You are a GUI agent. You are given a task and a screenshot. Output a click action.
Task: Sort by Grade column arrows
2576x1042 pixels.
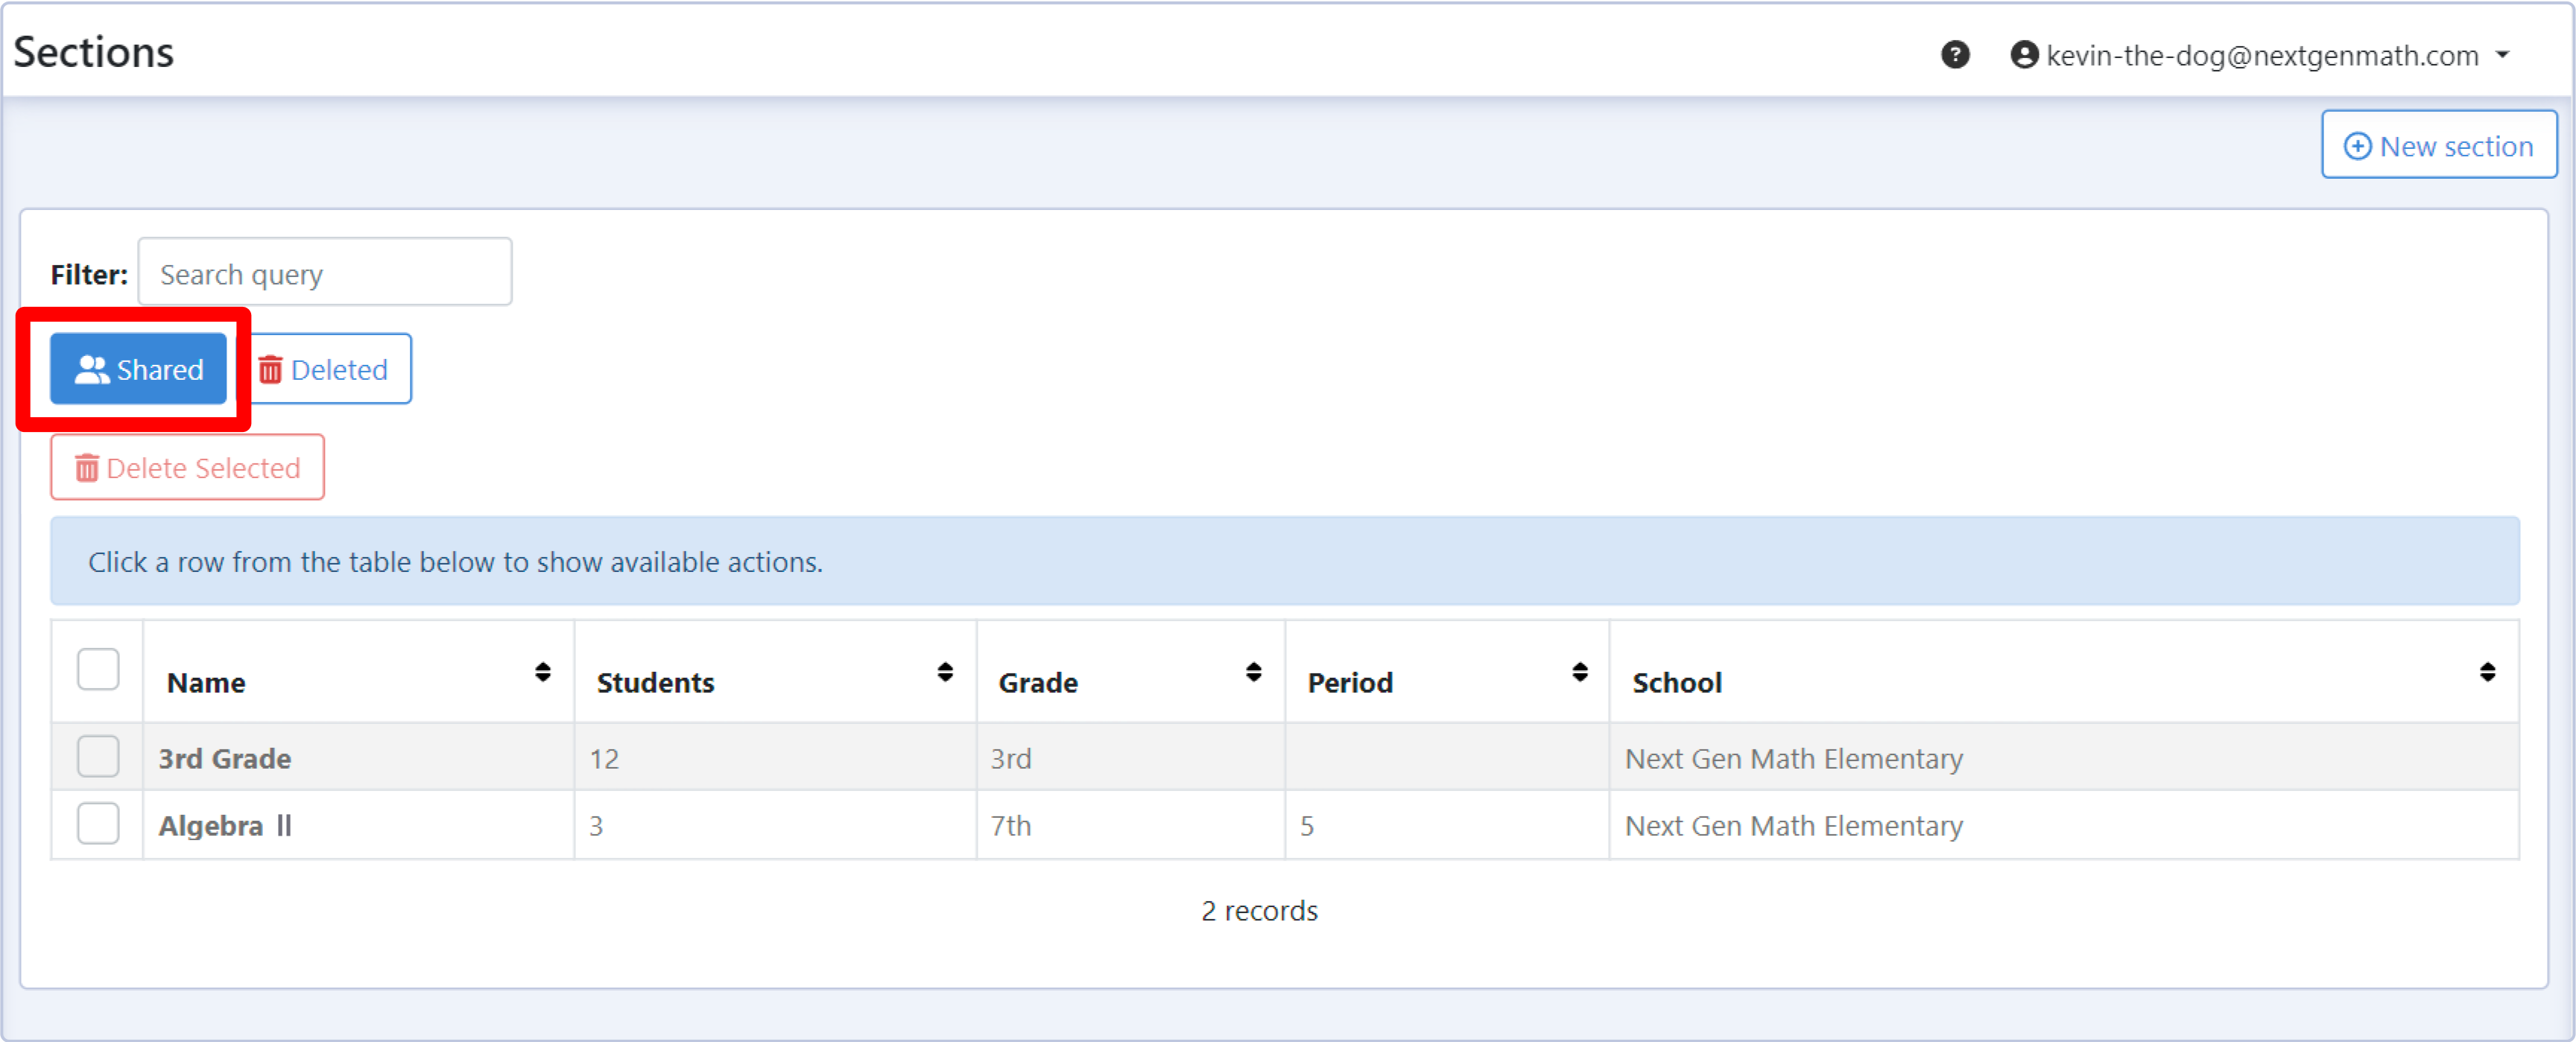pyautogui.click(x=1253, y=672)
